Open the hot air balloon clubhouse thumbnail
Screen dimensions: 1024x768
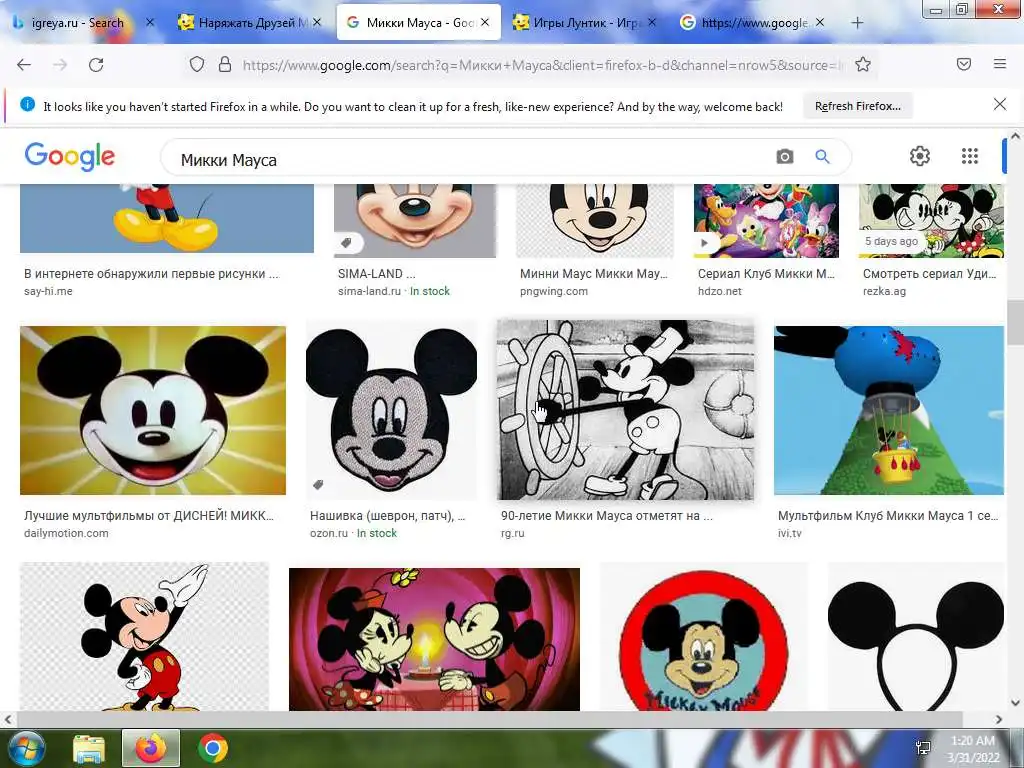coord(889,410)
